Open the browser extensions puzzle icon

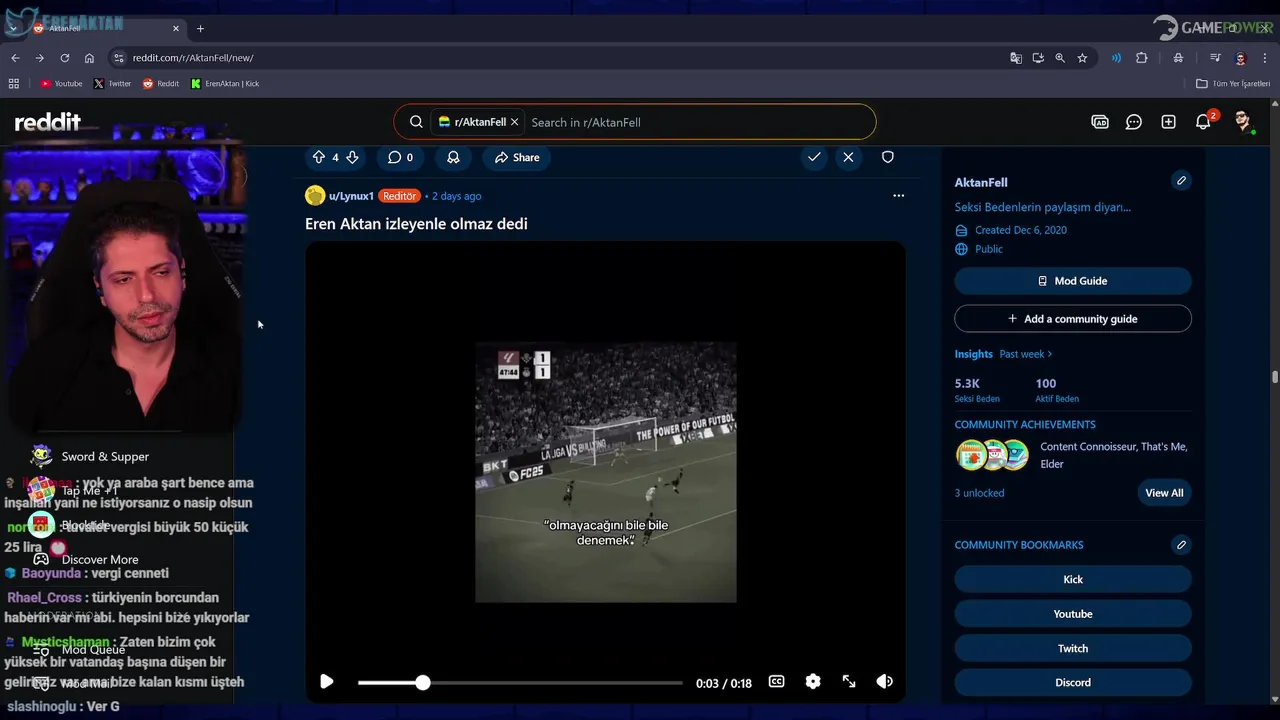[1142, 58]
